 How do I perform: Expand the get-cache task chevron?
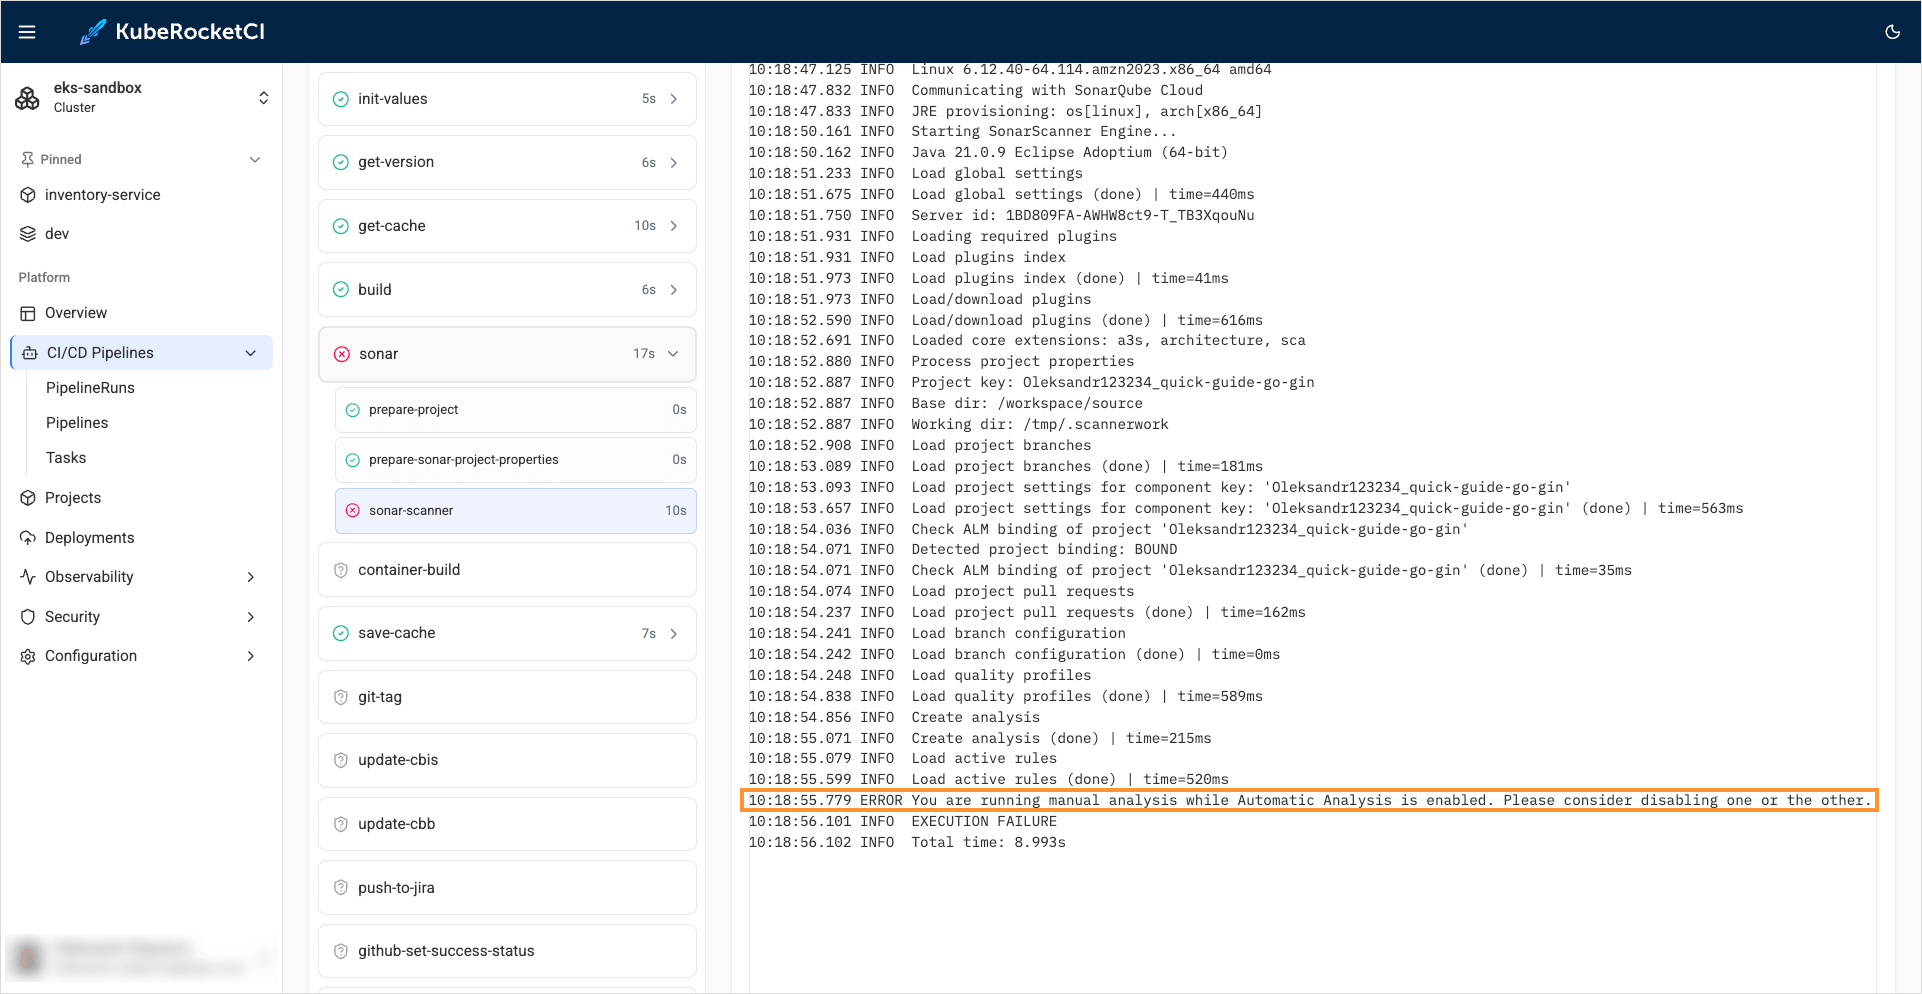(674, 226)
